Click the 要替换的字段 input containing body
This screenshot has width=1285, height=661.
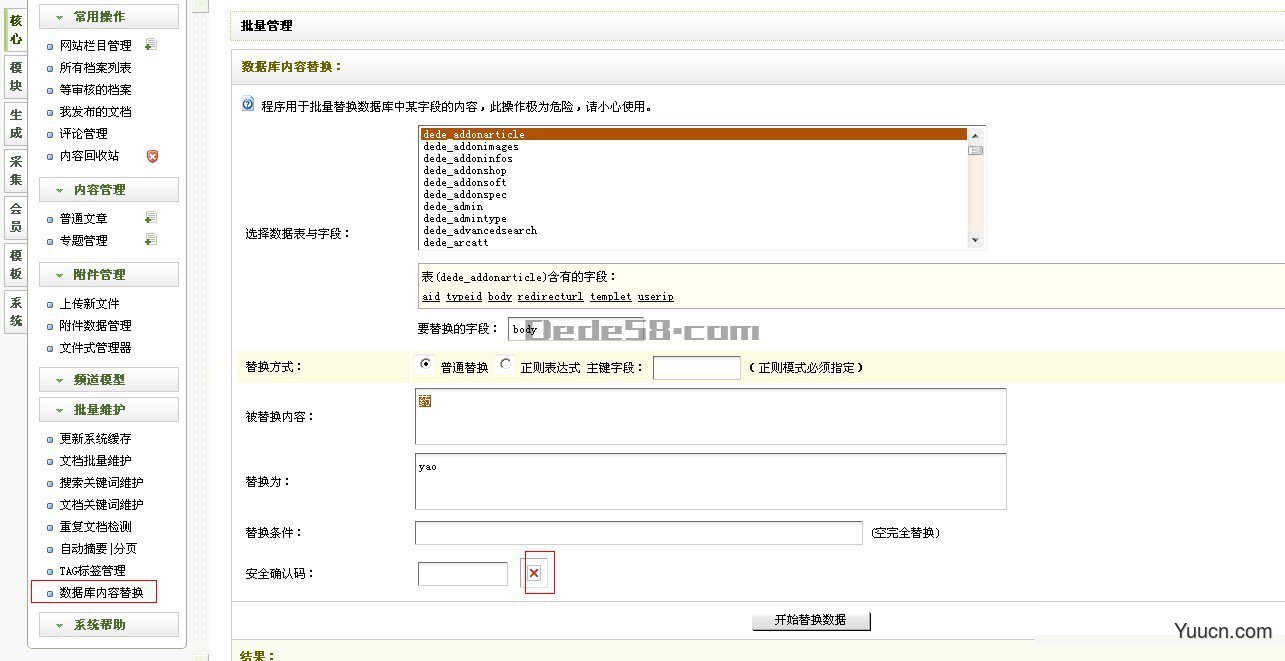click(575, 329)
